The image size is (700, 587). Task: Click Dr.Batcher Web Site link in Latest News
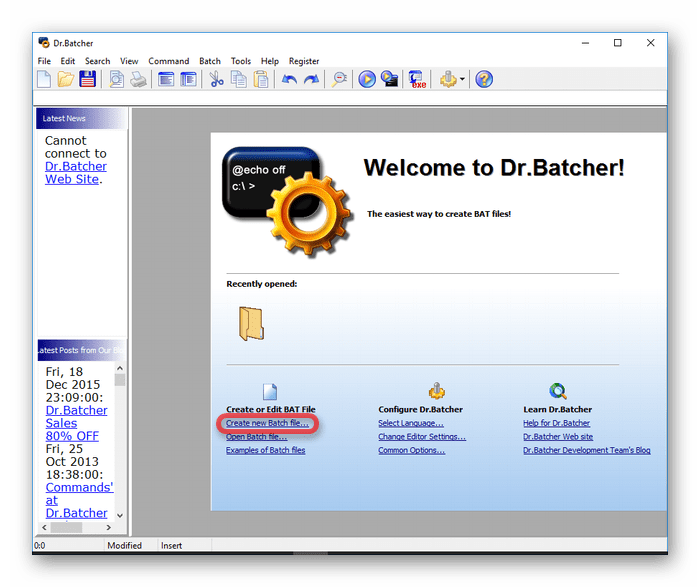75,173
